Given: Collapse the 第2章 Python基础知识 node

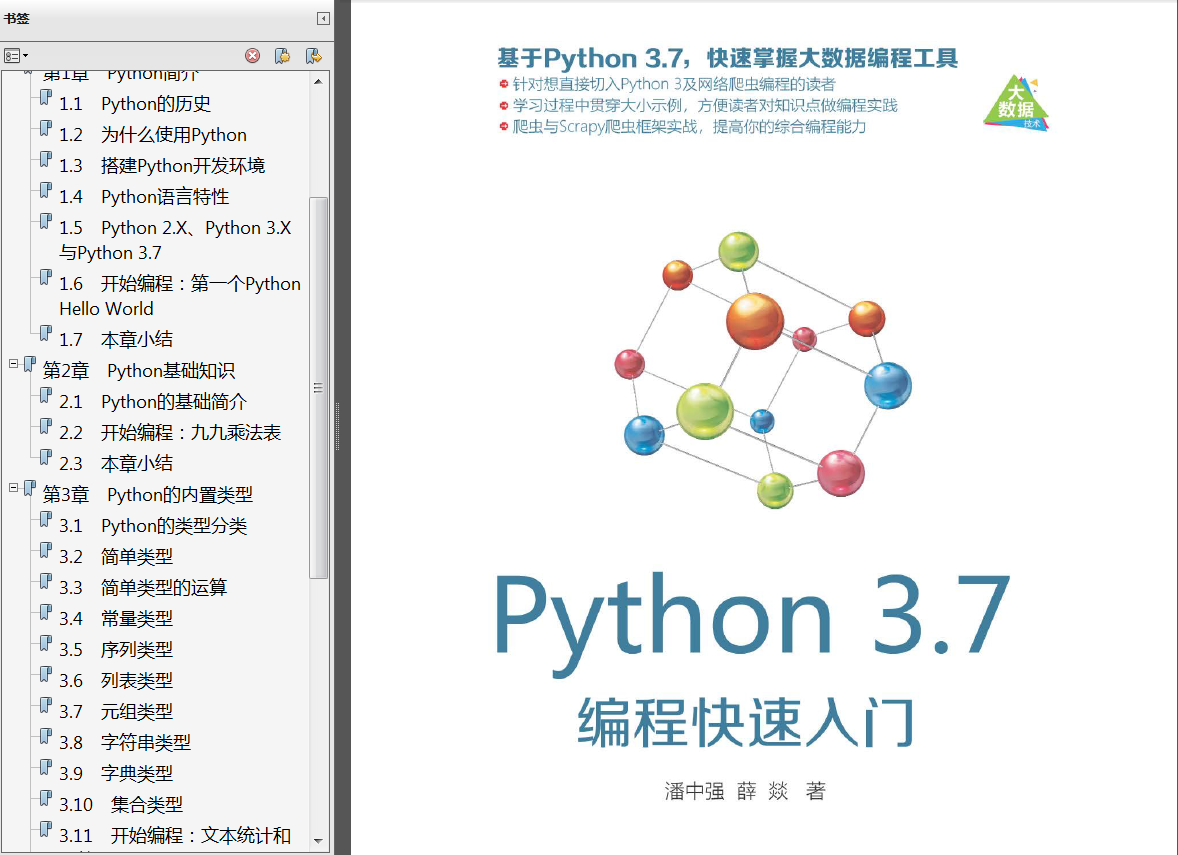Looking at the screenshot, I should pos(14,364).
